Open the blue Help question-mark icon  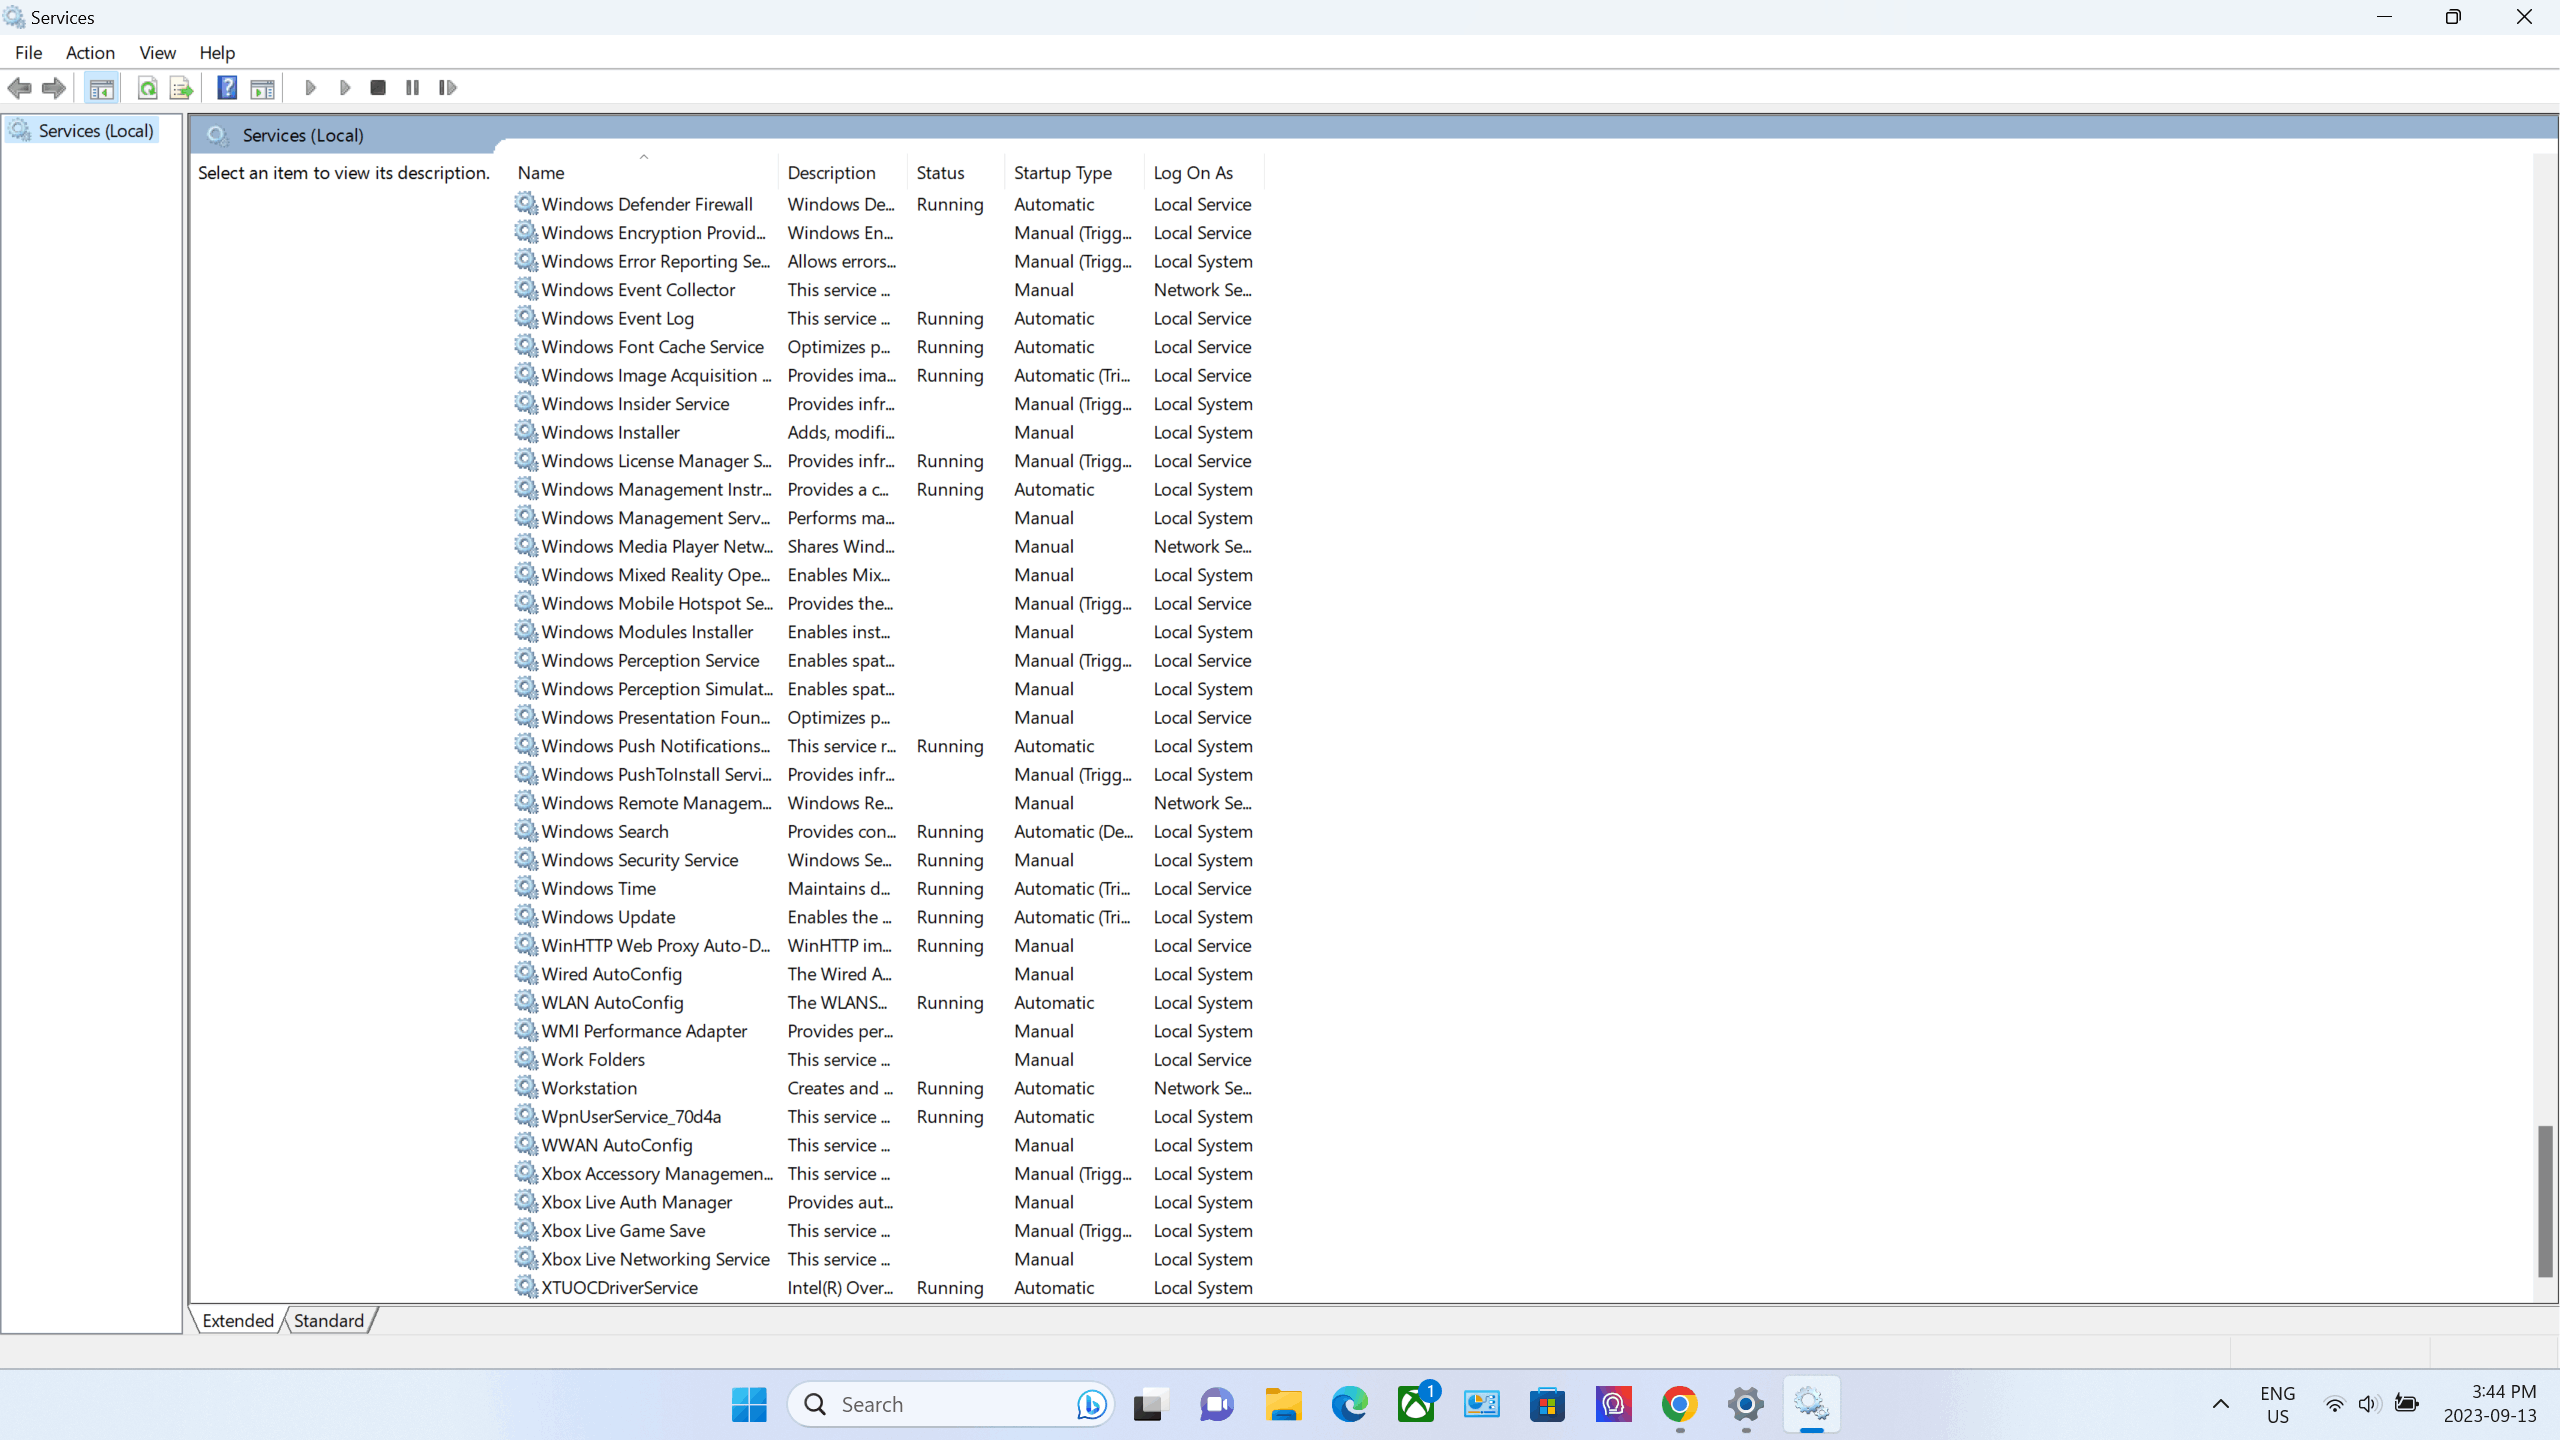[227, 88]
